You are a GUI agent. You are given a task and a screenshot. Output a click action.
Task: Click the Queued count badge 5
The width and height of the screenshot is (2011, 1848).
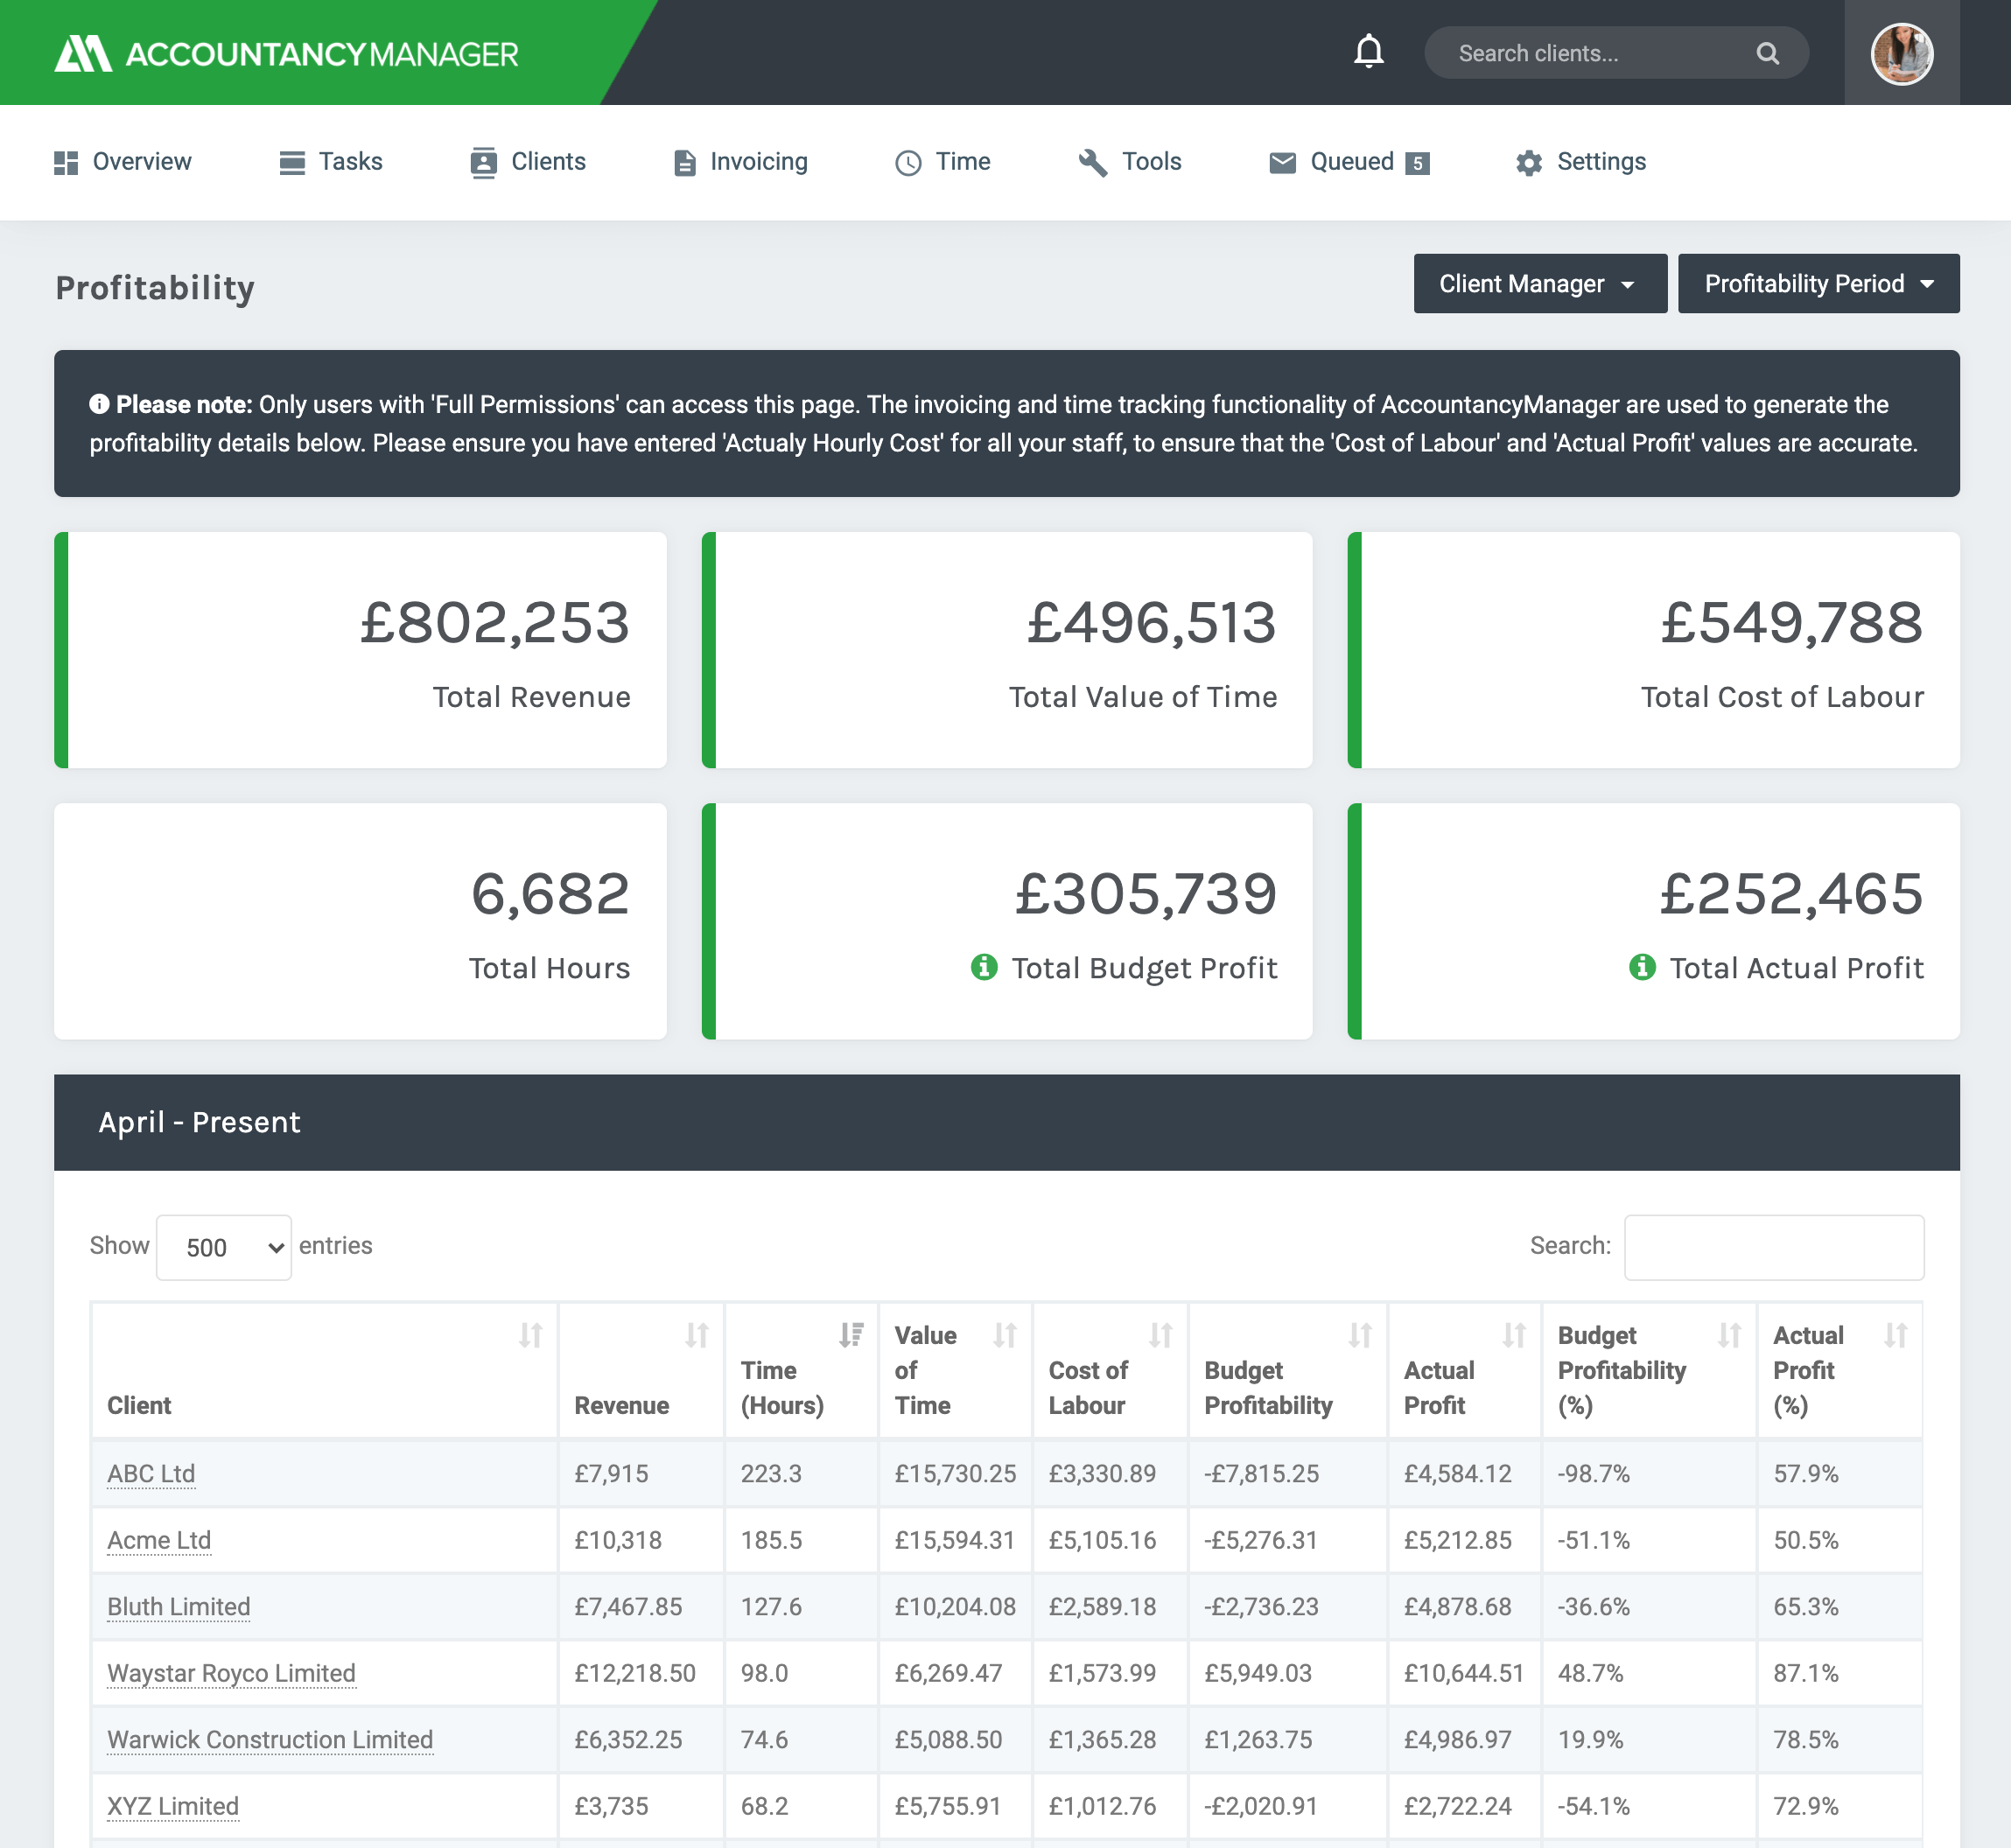click(x=1417, y=163)
